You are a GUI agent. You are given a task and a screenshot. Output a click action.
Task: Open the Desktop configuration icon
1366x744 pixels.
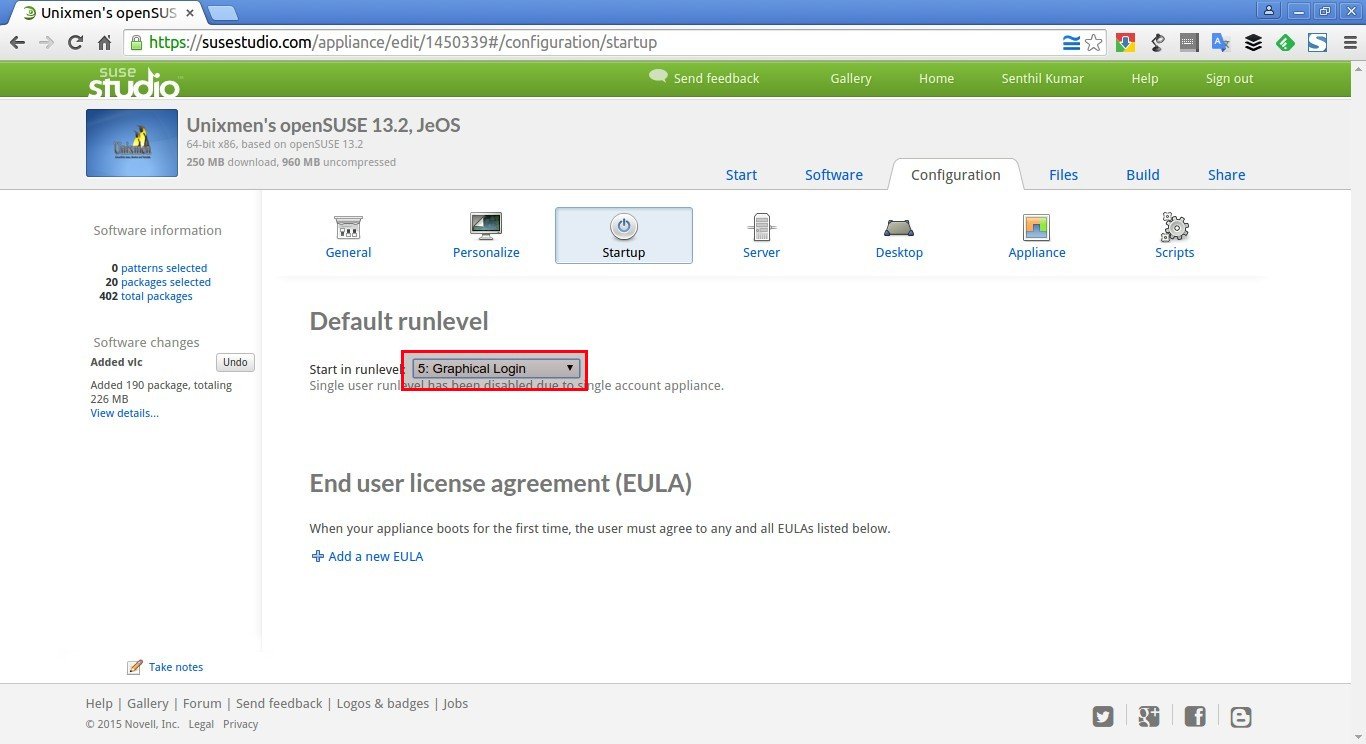[x=899, y=227]
